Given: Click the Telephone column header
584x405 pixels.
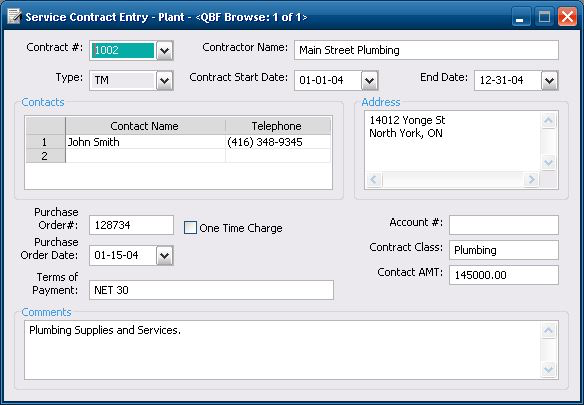Looking at the screenshot, I should coord(278,126).
